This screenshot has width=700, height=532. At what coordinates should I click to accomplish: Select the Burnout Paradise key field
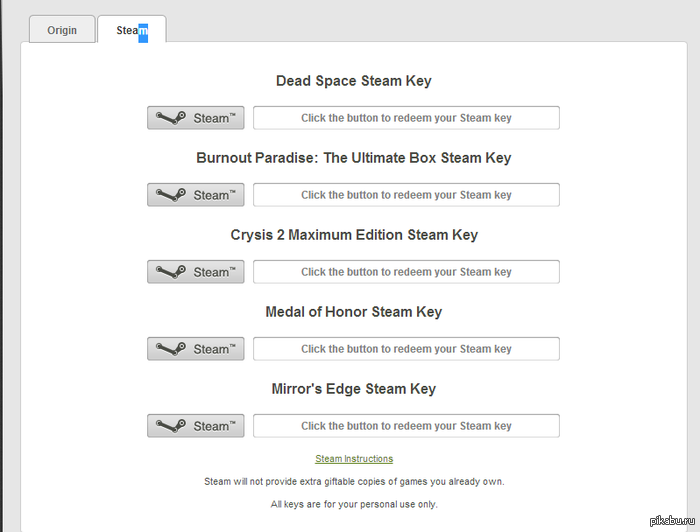[406, 195]
